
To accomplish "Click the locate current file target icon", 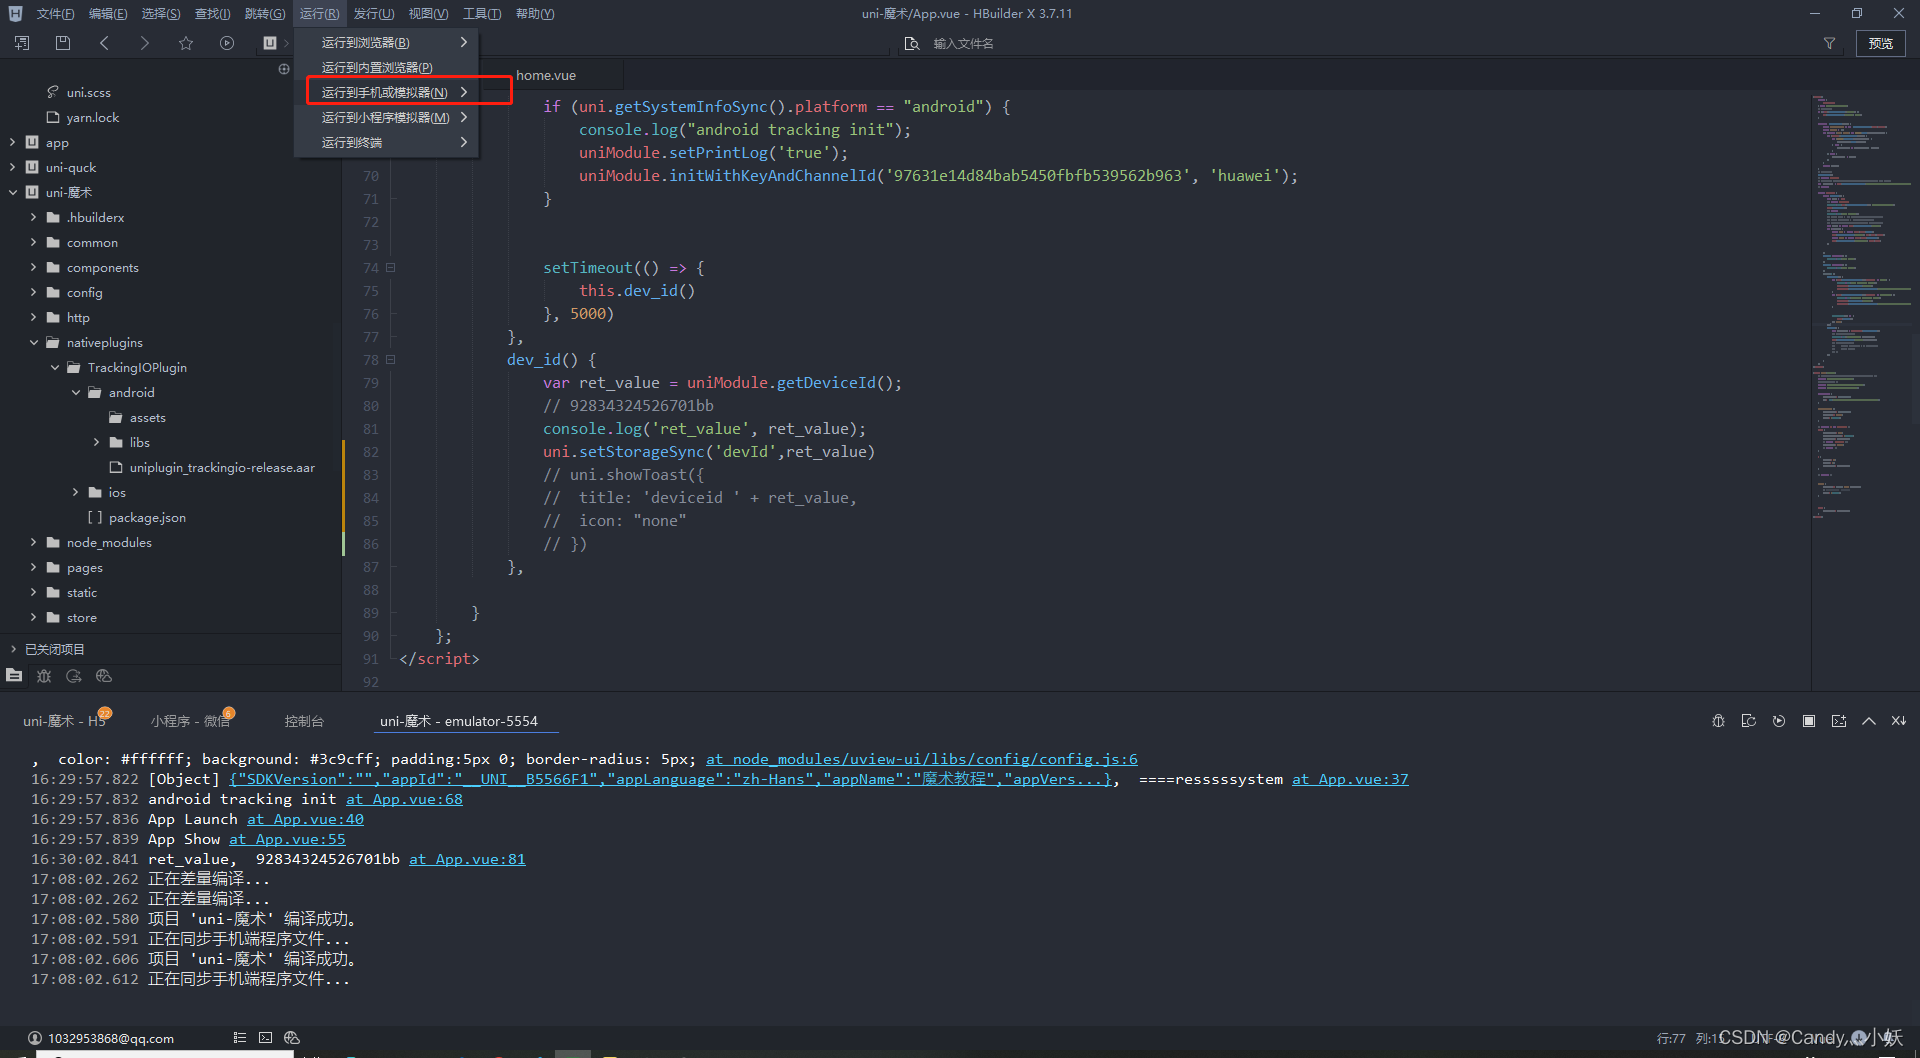I will pyautogui.click(x=284, y=69).
